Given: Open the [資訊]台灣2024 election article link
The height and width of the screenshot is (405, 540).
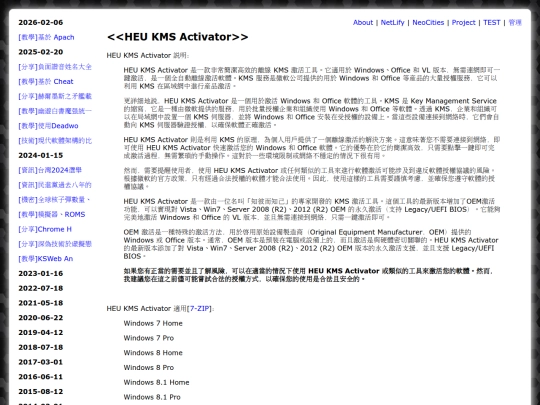Looking at the screenshot, I should tap(50, 170).
